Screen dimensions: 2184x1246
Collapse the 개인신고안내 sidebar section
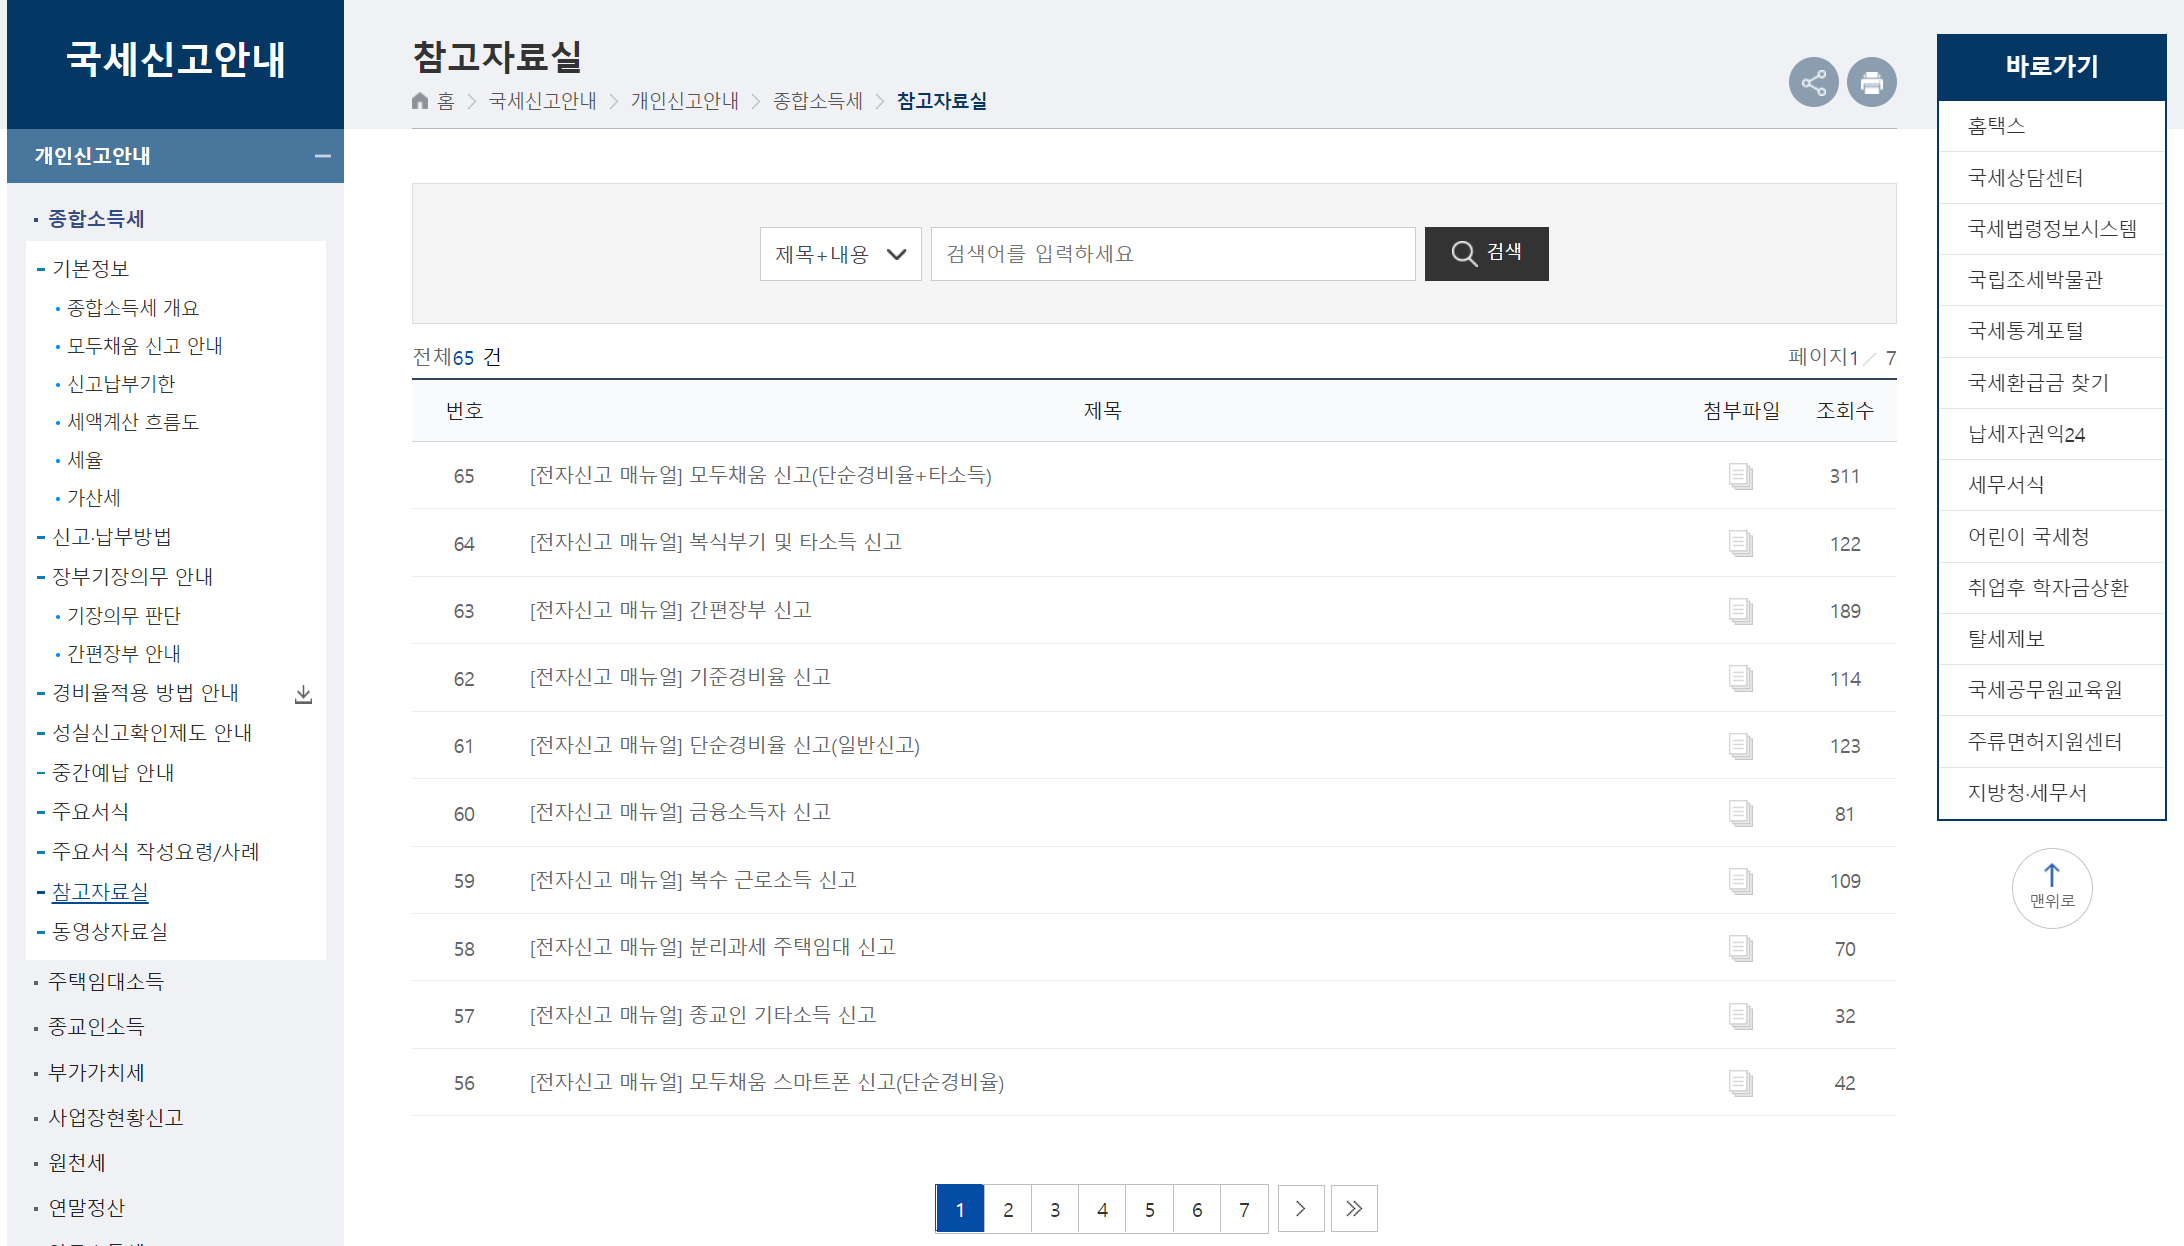[x=322, y=156]
